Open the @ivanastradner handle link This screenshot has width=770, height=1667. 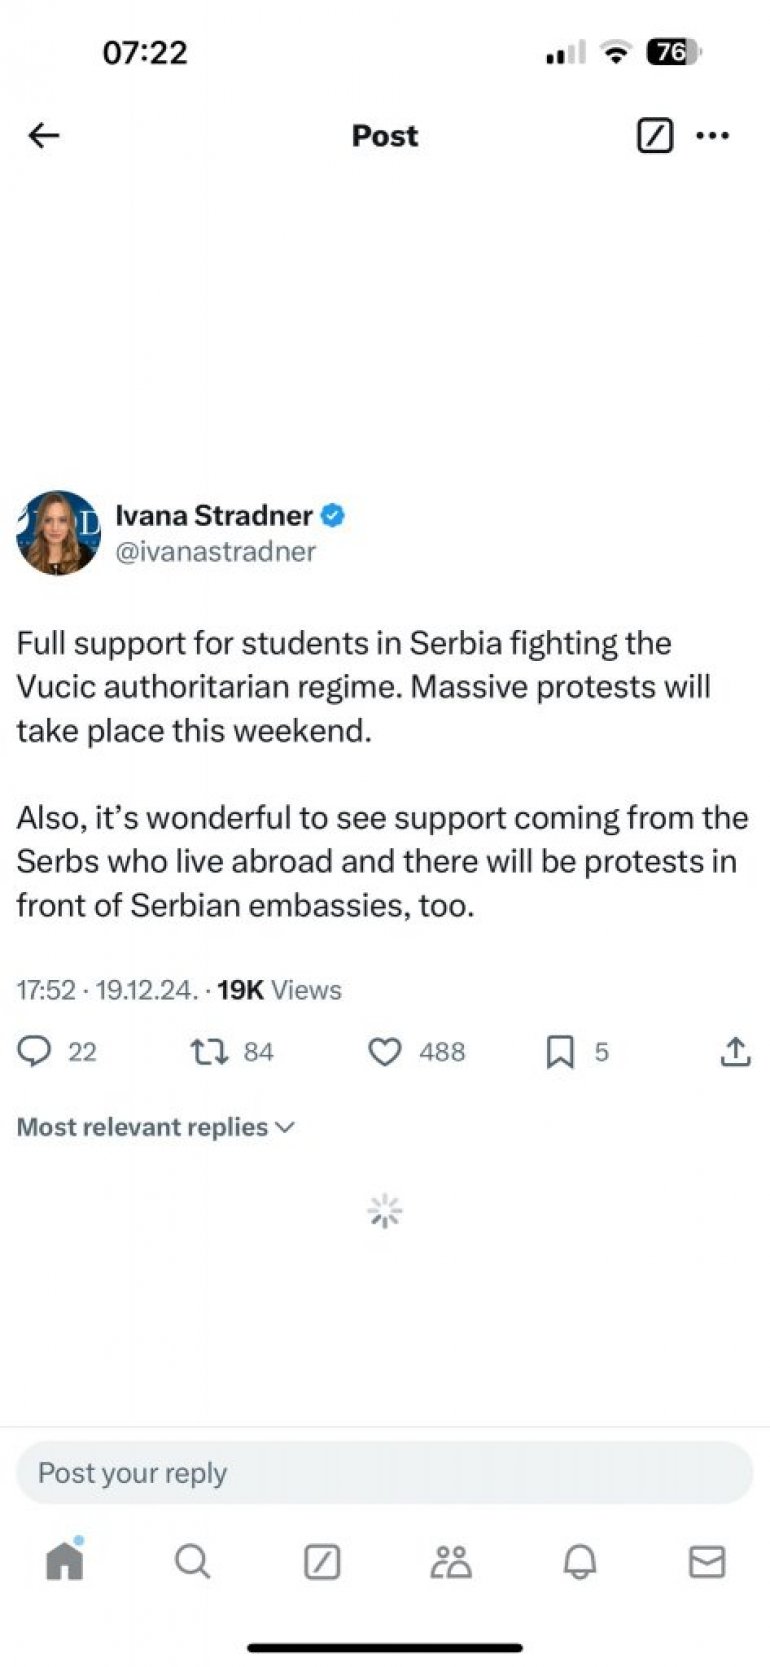coord(216,552)
